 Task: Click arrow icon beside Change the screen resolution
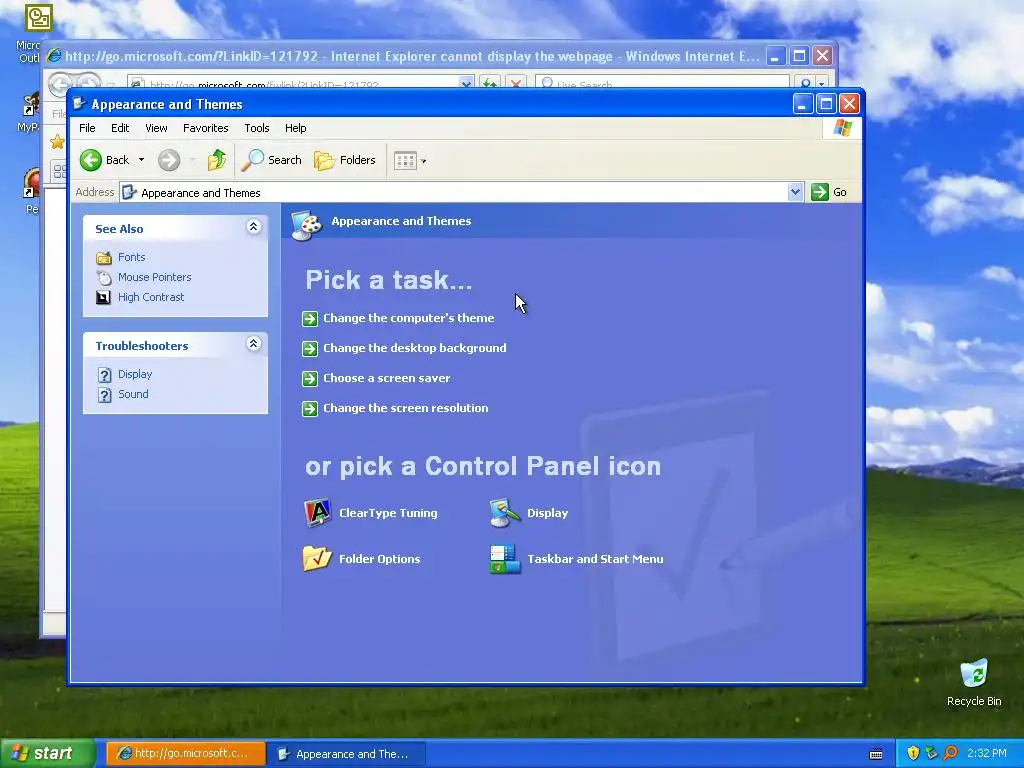pyautogui.click(x=310, y=409)
